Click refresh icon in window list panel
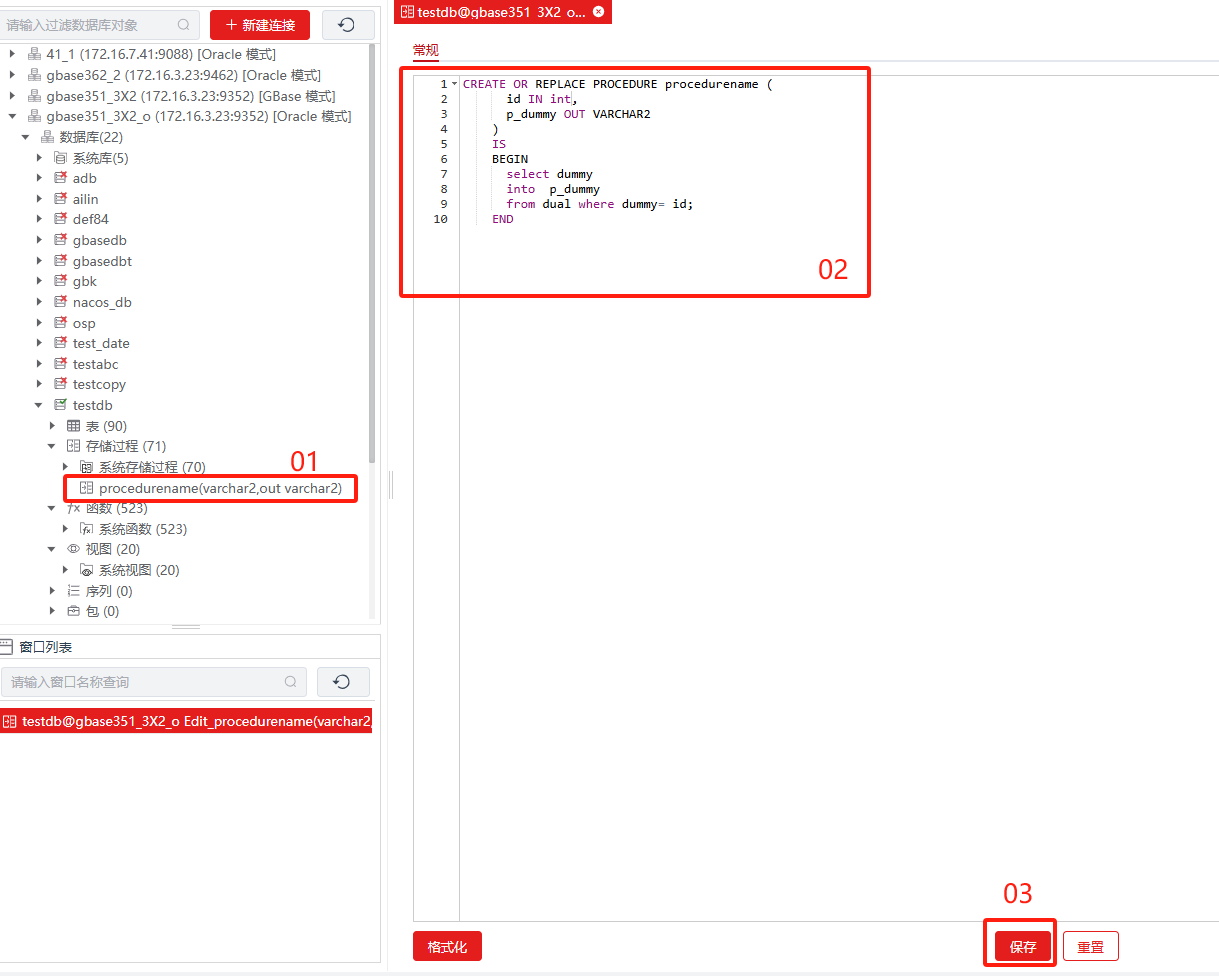The image size is (1219, 976). tap(342, 682)
